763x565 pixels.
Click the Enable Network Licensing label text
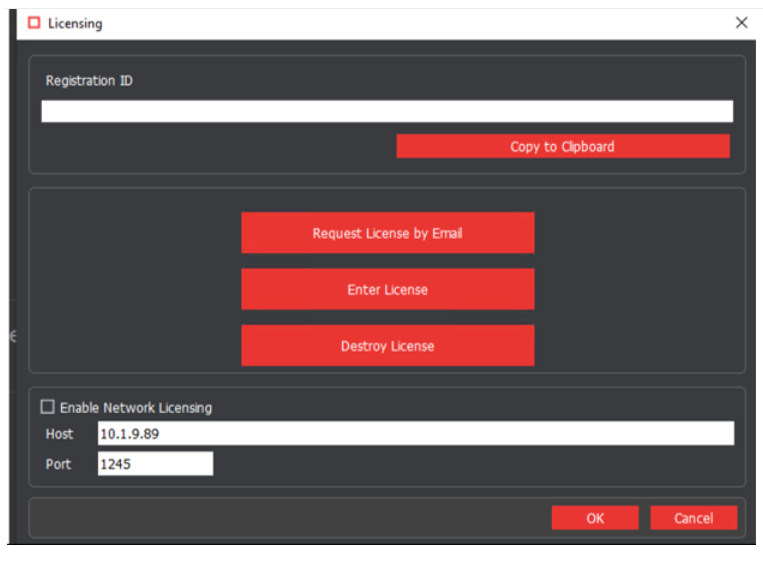click(136, 408)
